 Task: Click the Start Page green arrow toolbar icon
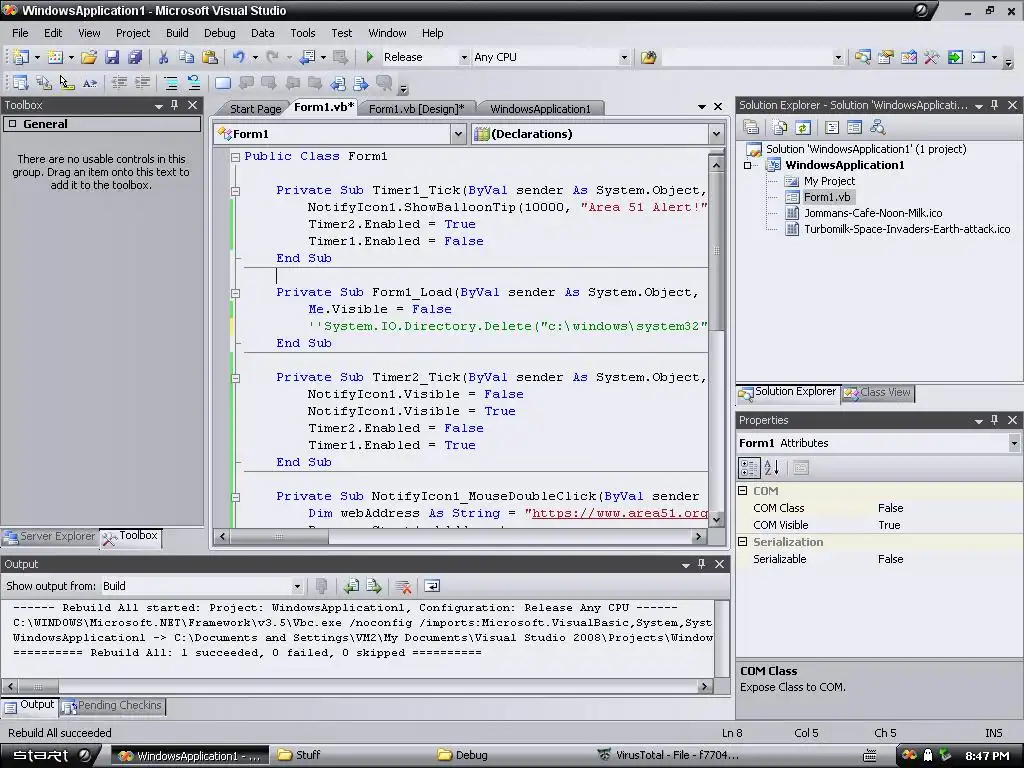coord(955,57)
